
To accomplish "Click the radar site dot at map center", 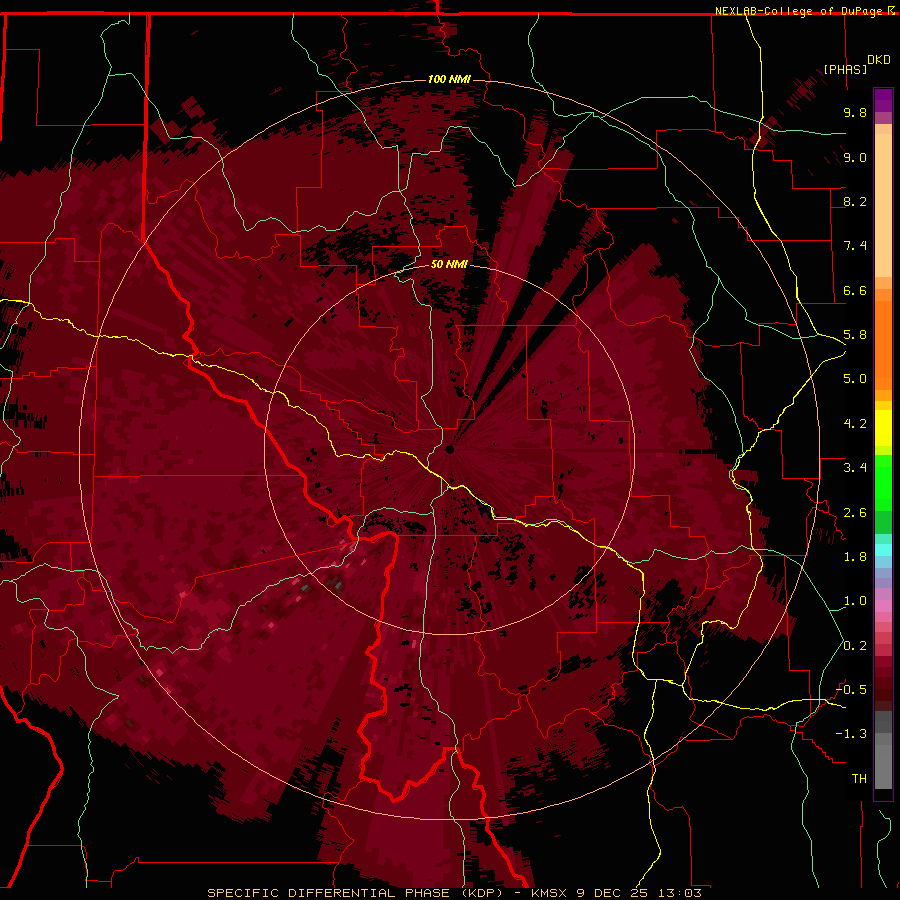I will tap(450, 449).
